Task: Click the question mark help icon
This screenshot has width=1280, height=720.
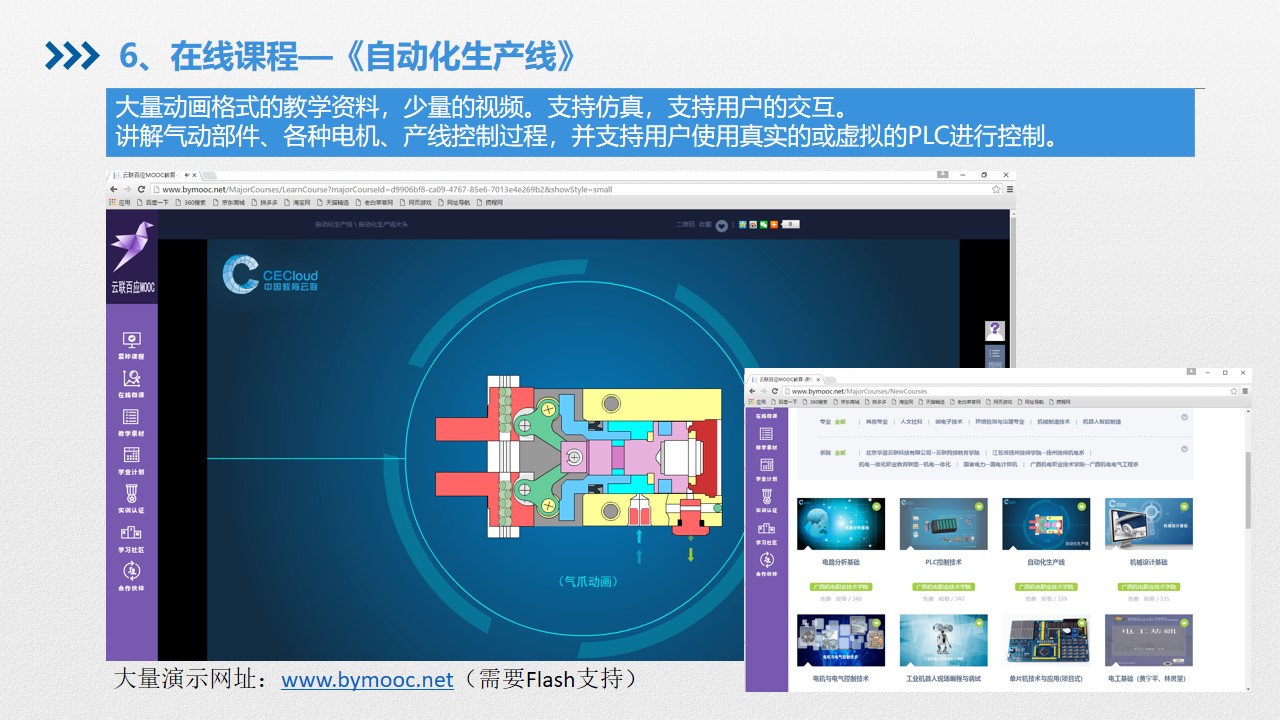Action: pos(994,330)
